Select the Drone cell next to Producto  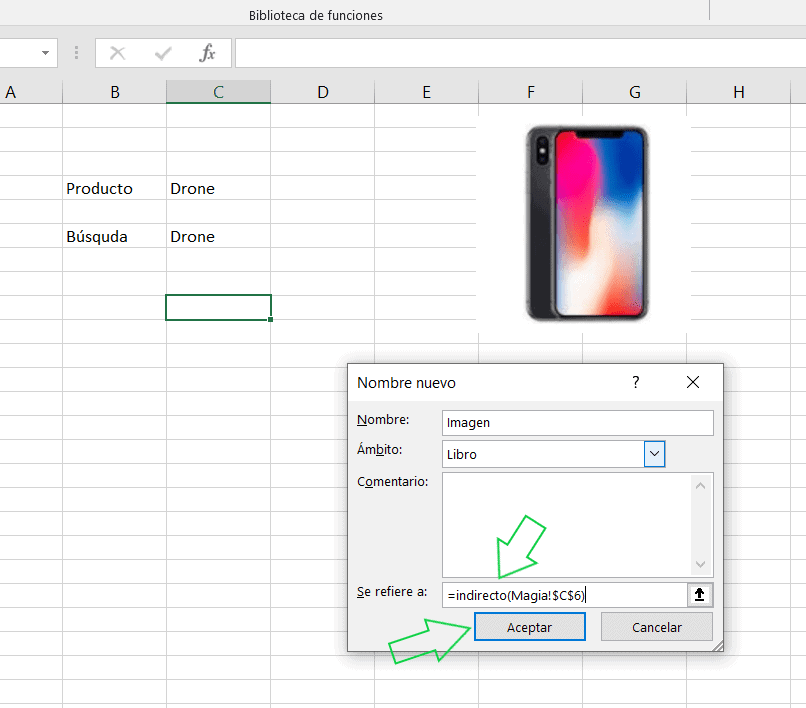[x=218, y=188]
